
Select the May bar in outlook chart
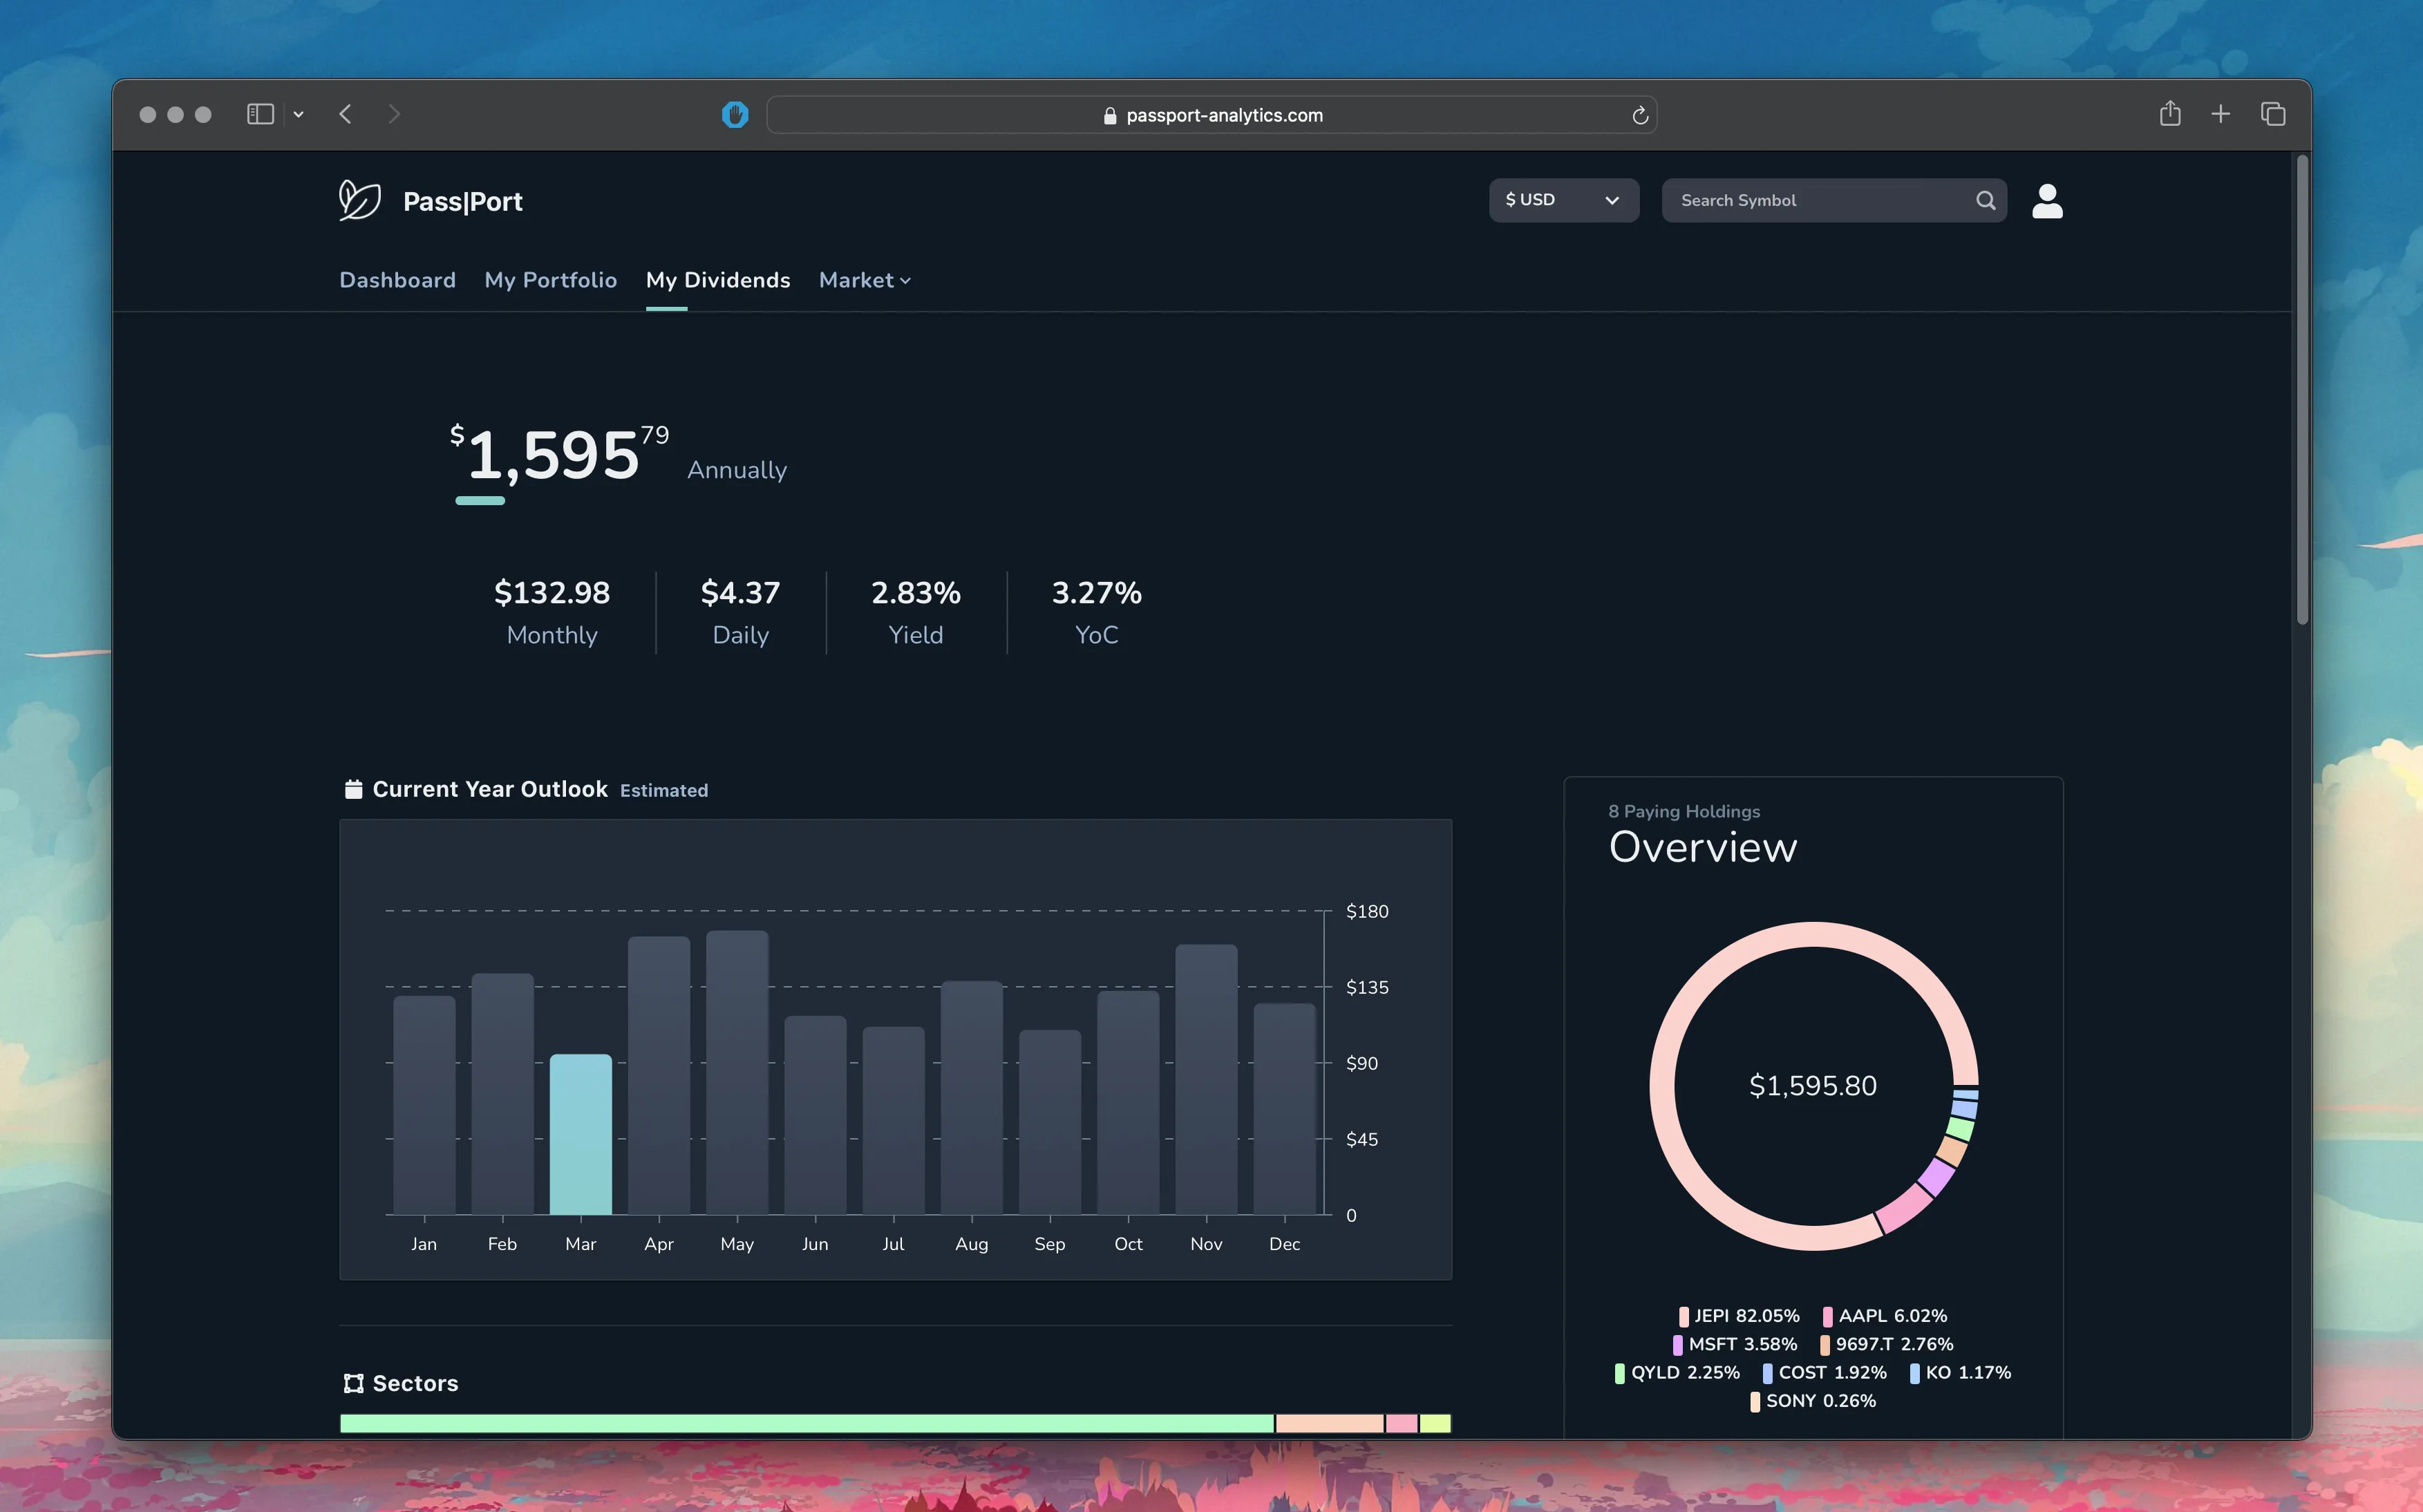point(737,1072)
